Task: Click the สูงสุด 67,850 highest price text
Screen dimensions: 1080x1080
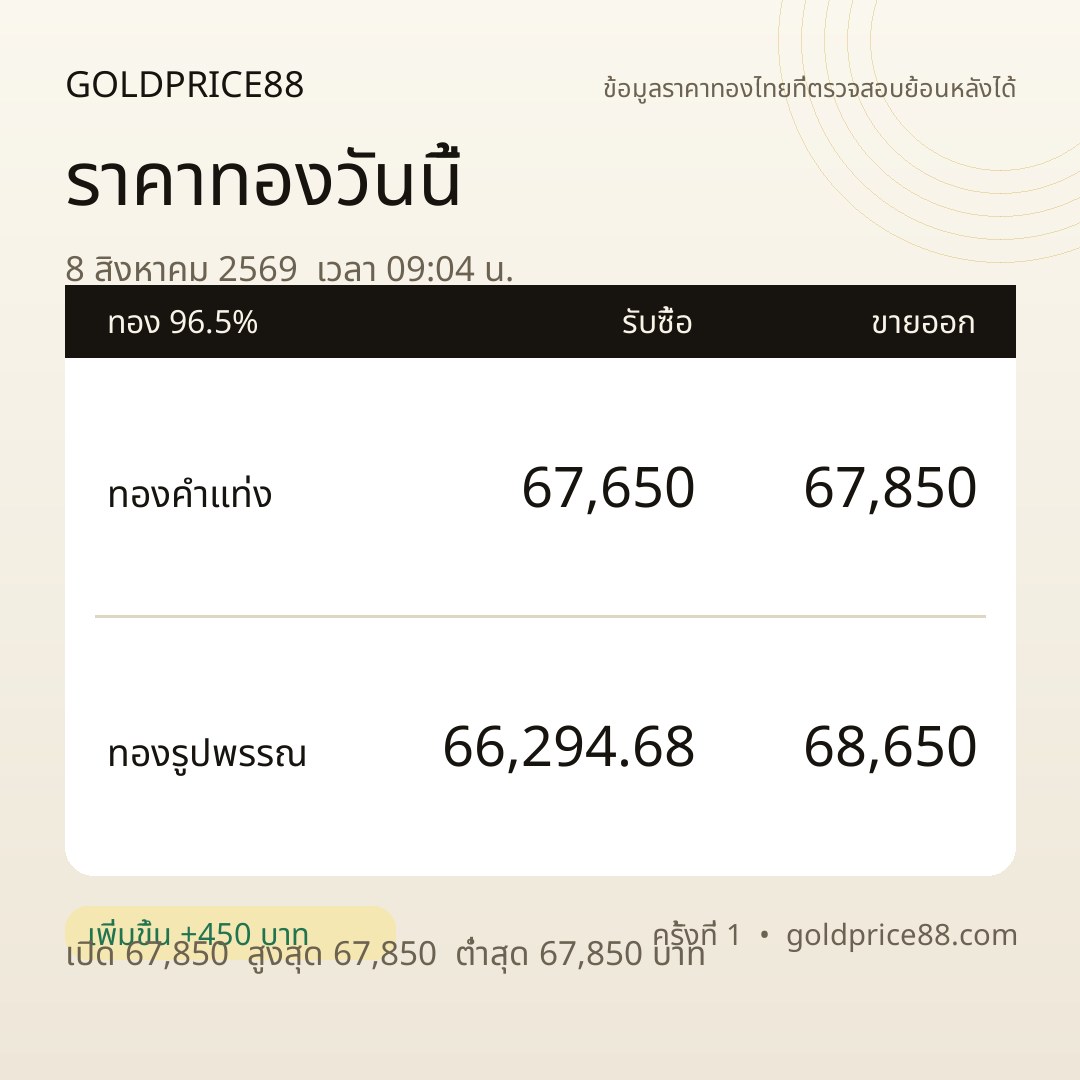Action: pos(342,954)
